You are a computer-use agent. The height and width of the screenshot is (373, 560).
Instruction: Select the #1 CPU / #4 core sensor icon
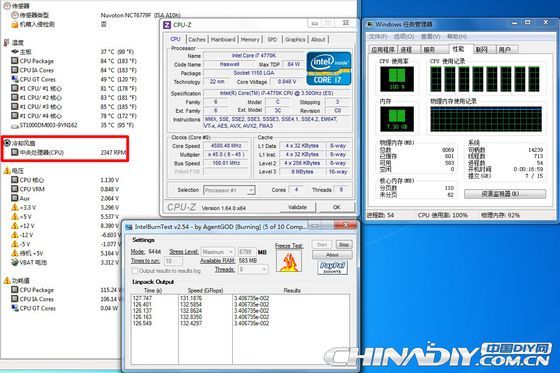tap(14, 116)
